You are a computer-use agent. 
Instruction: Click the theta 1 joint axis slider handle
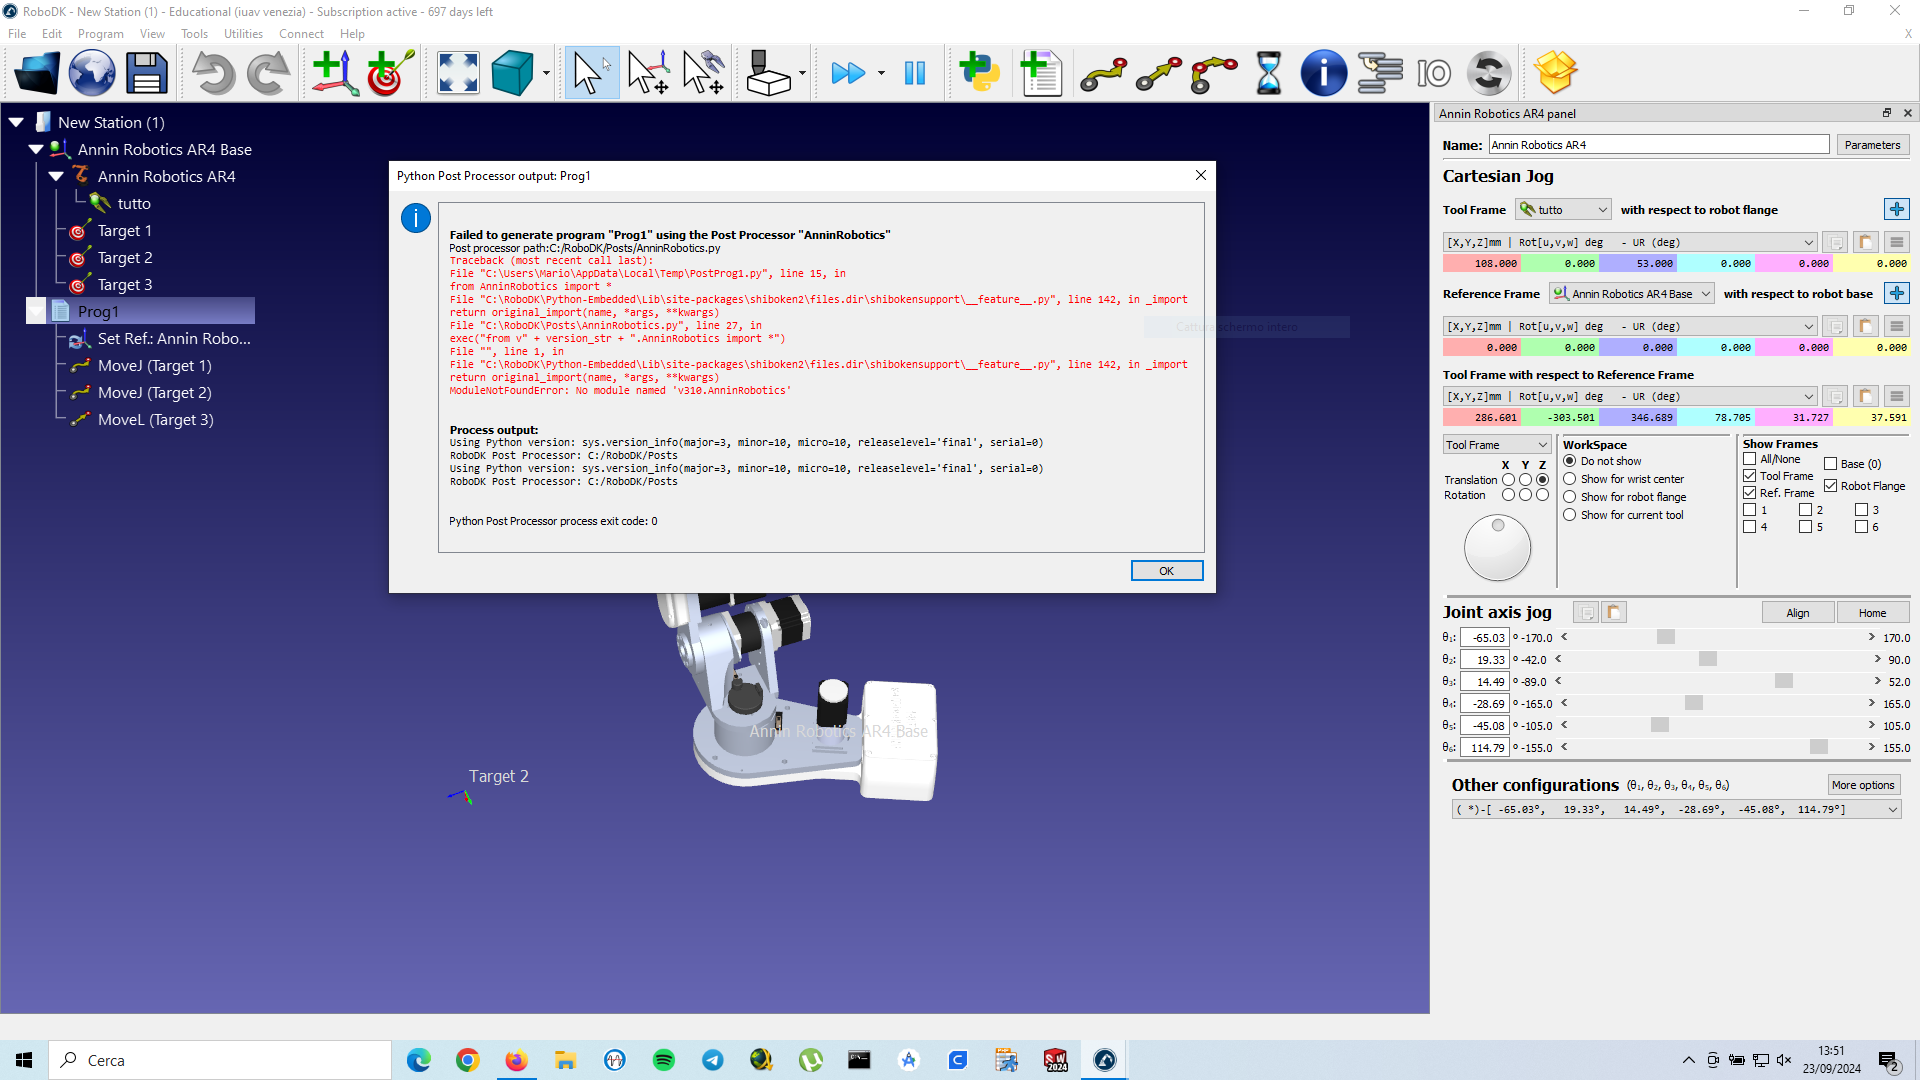[1665, 638]
